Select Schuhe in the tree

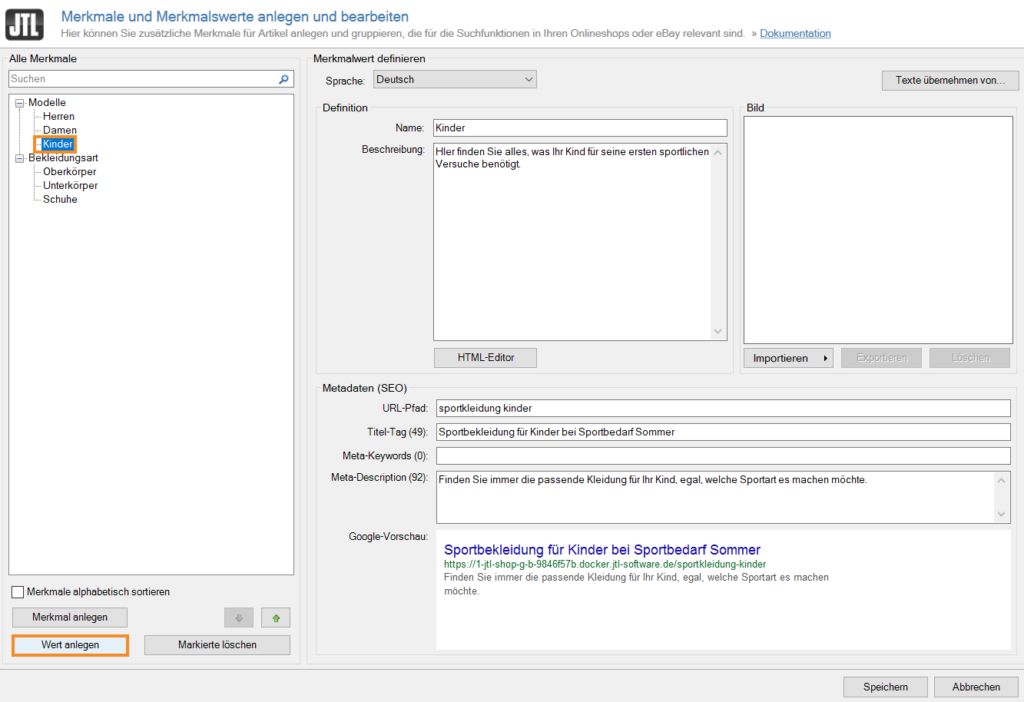click(x=60, y=199)
